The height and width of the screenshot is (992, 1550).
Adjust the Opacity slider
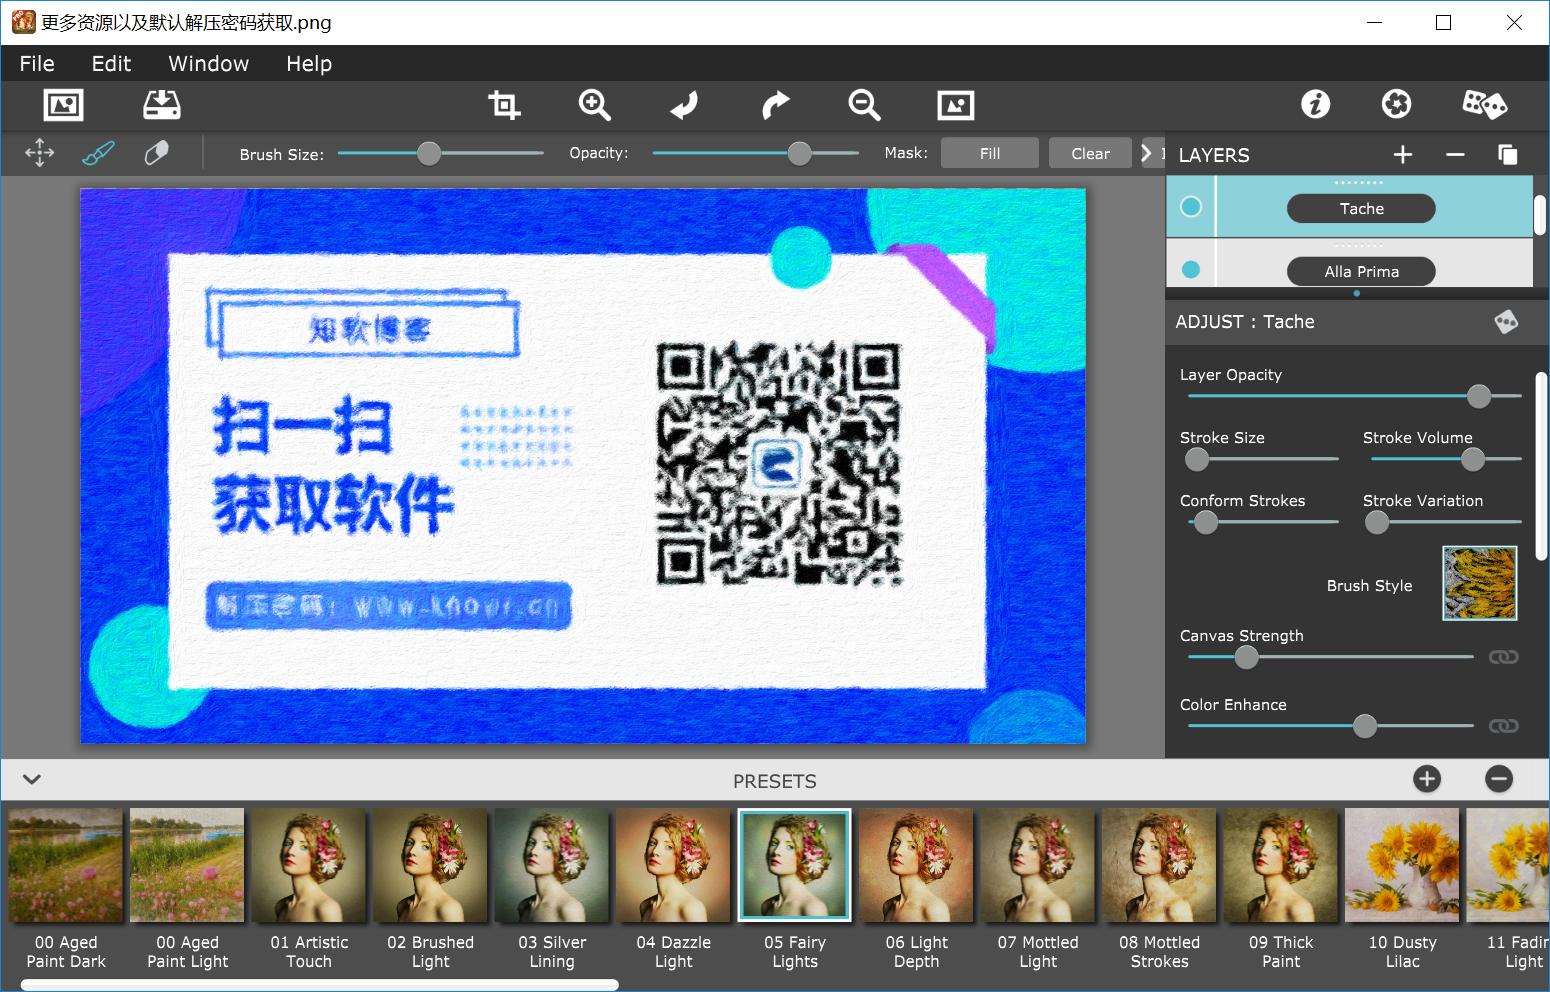point(755,153)
